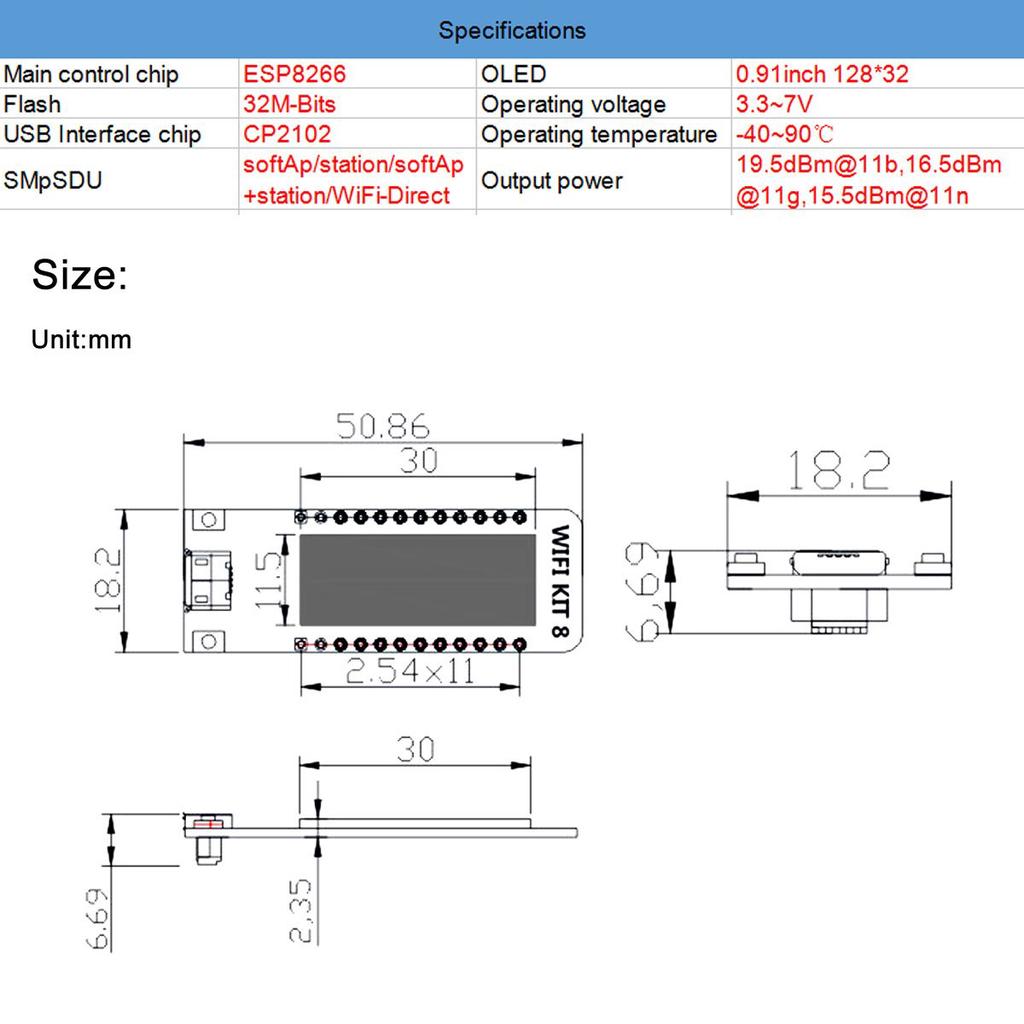Image resolution: width=1024 pixels, height=1024 pixels.
Task: Click the 2.54×11 pin pitch dimension
Action: pyautogui.click(x=409, y=672)
